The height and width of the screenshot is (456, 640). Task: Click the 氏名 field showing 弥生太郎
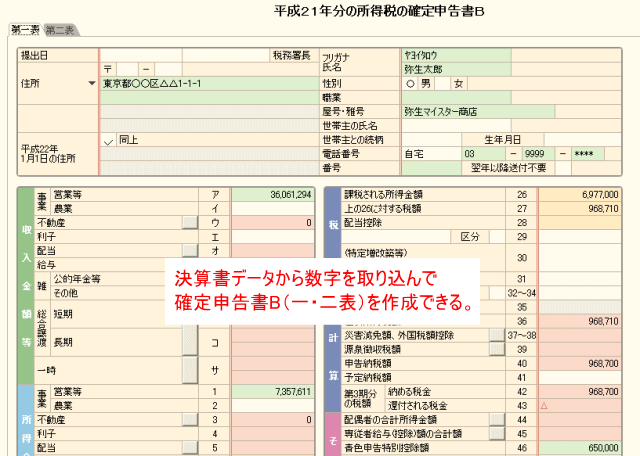tap(456, 69)
